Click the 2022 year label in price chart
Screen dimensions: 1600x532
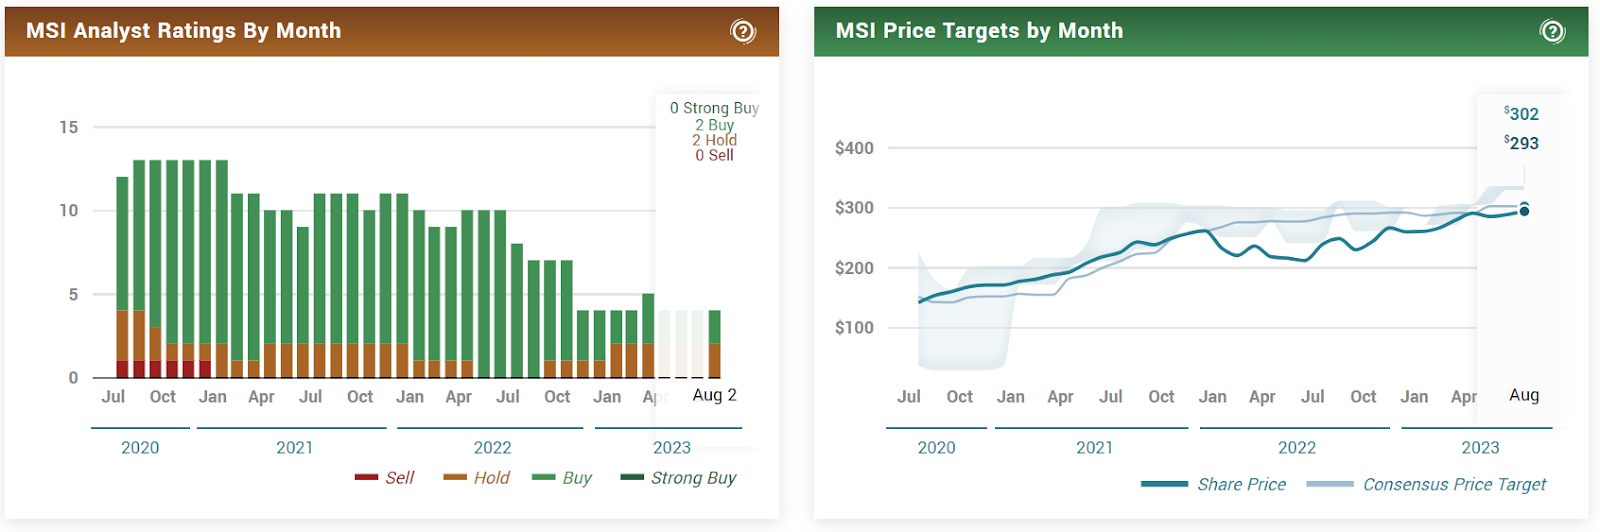coord(1297,447)
